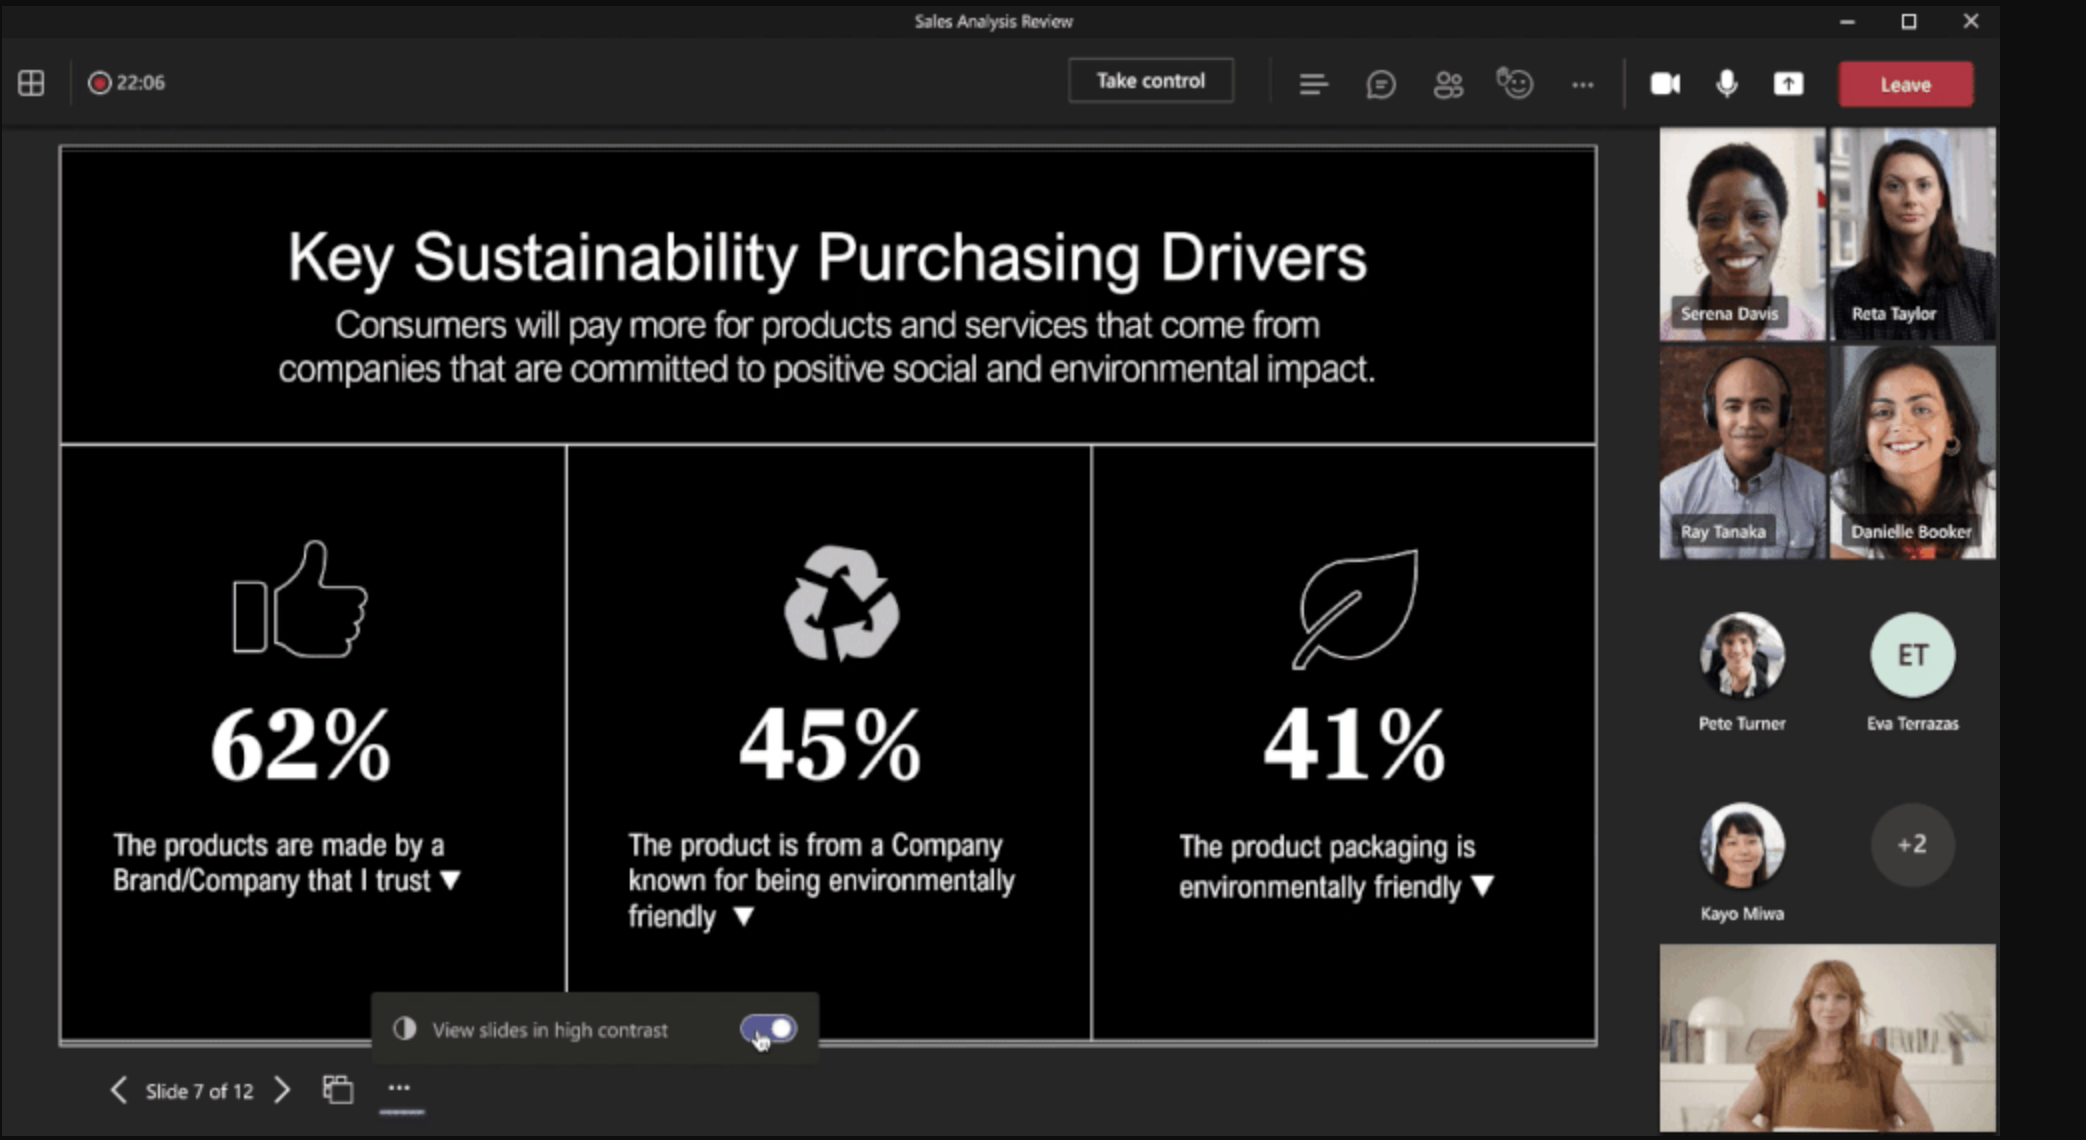Open the gallery grid view icon

(31, 83)
